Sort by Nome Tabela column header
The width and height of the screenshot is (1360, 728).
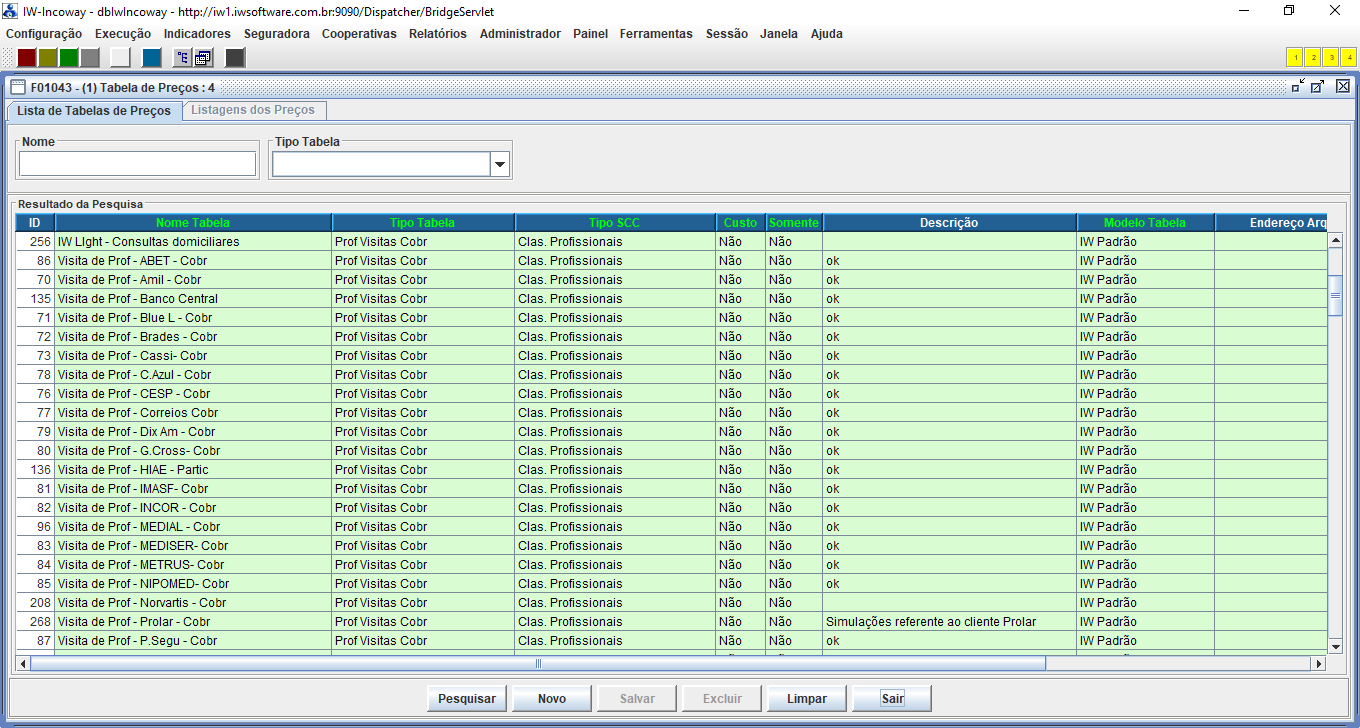tap(193, 223)
